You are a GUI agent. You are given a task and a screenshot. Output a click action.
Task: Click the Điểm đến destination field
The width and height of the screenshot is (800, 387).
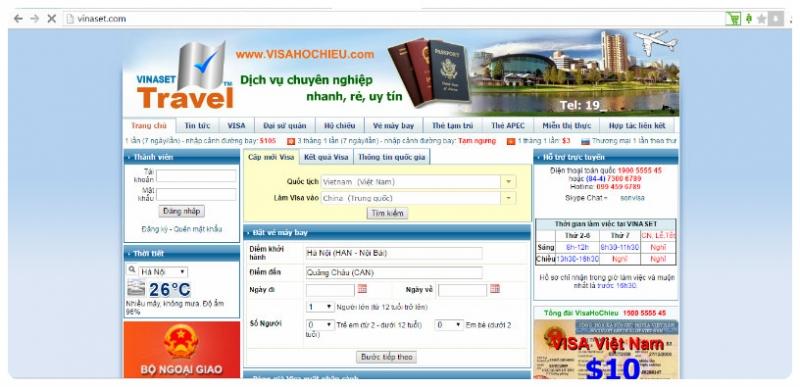pyautogui.click(x=394, y=273)
